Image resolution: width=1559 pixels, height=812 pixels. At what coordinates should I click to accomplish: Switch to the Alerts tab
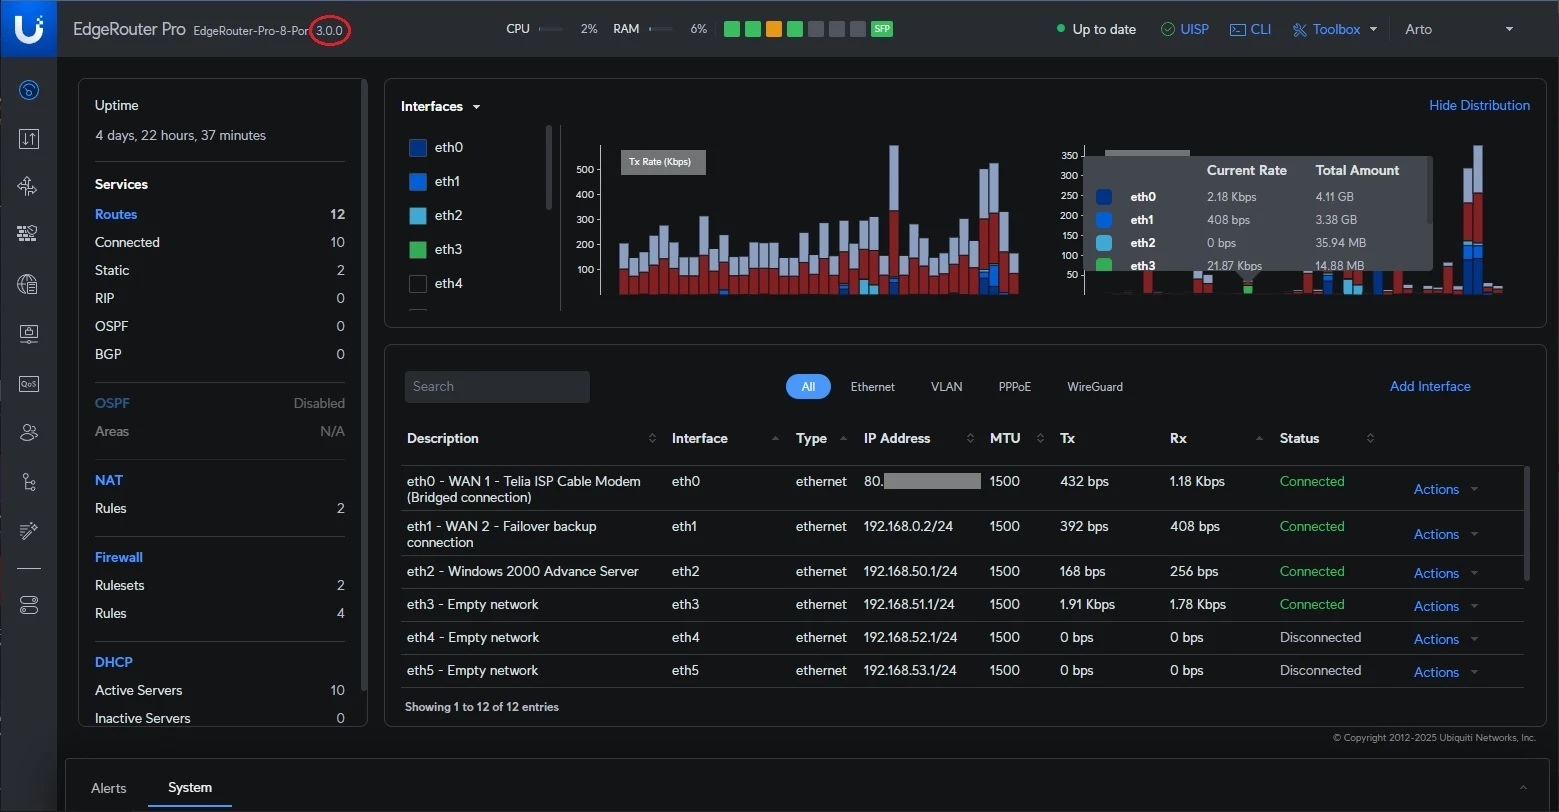coord(109,788)
